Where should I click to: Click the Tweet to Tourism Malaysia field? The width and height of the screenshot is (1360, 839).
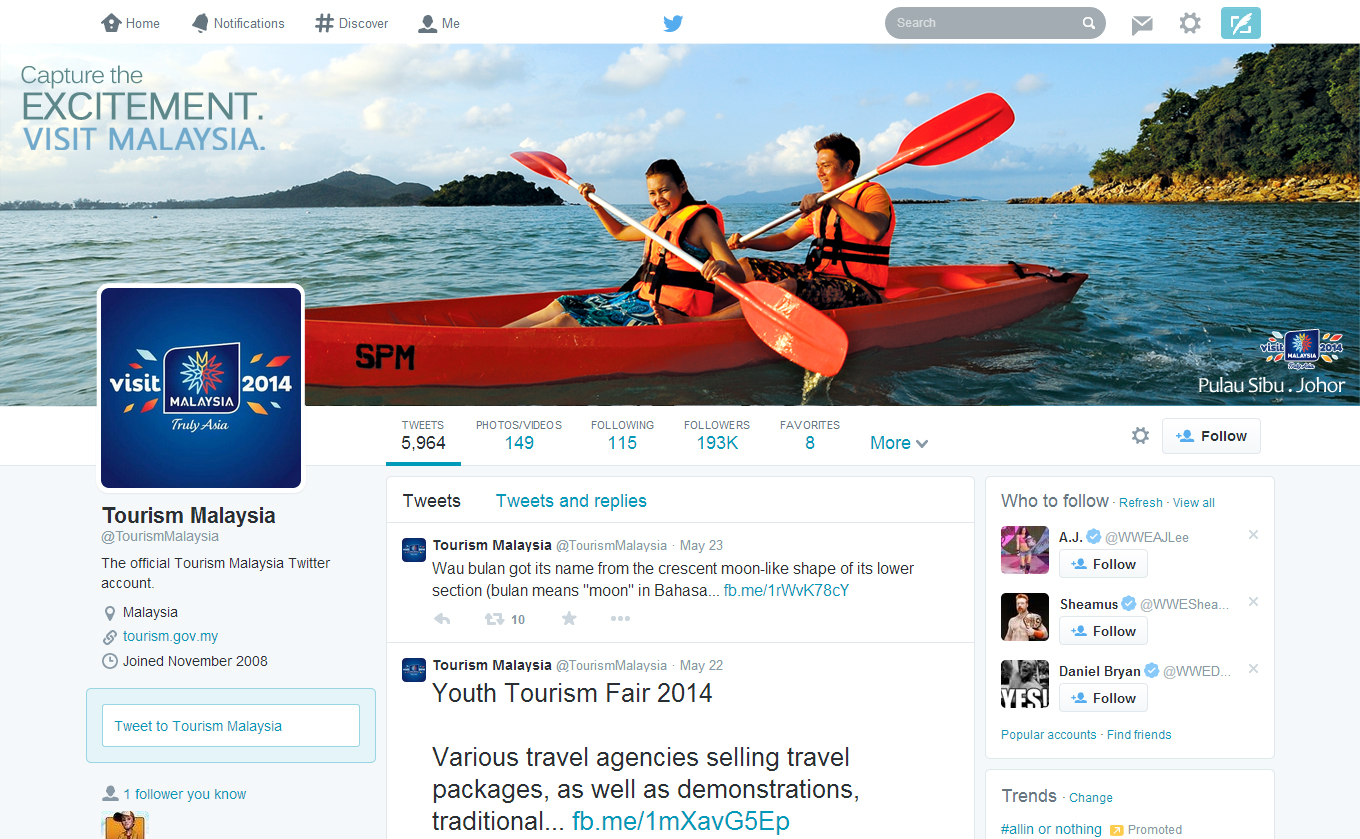[231, 726]
